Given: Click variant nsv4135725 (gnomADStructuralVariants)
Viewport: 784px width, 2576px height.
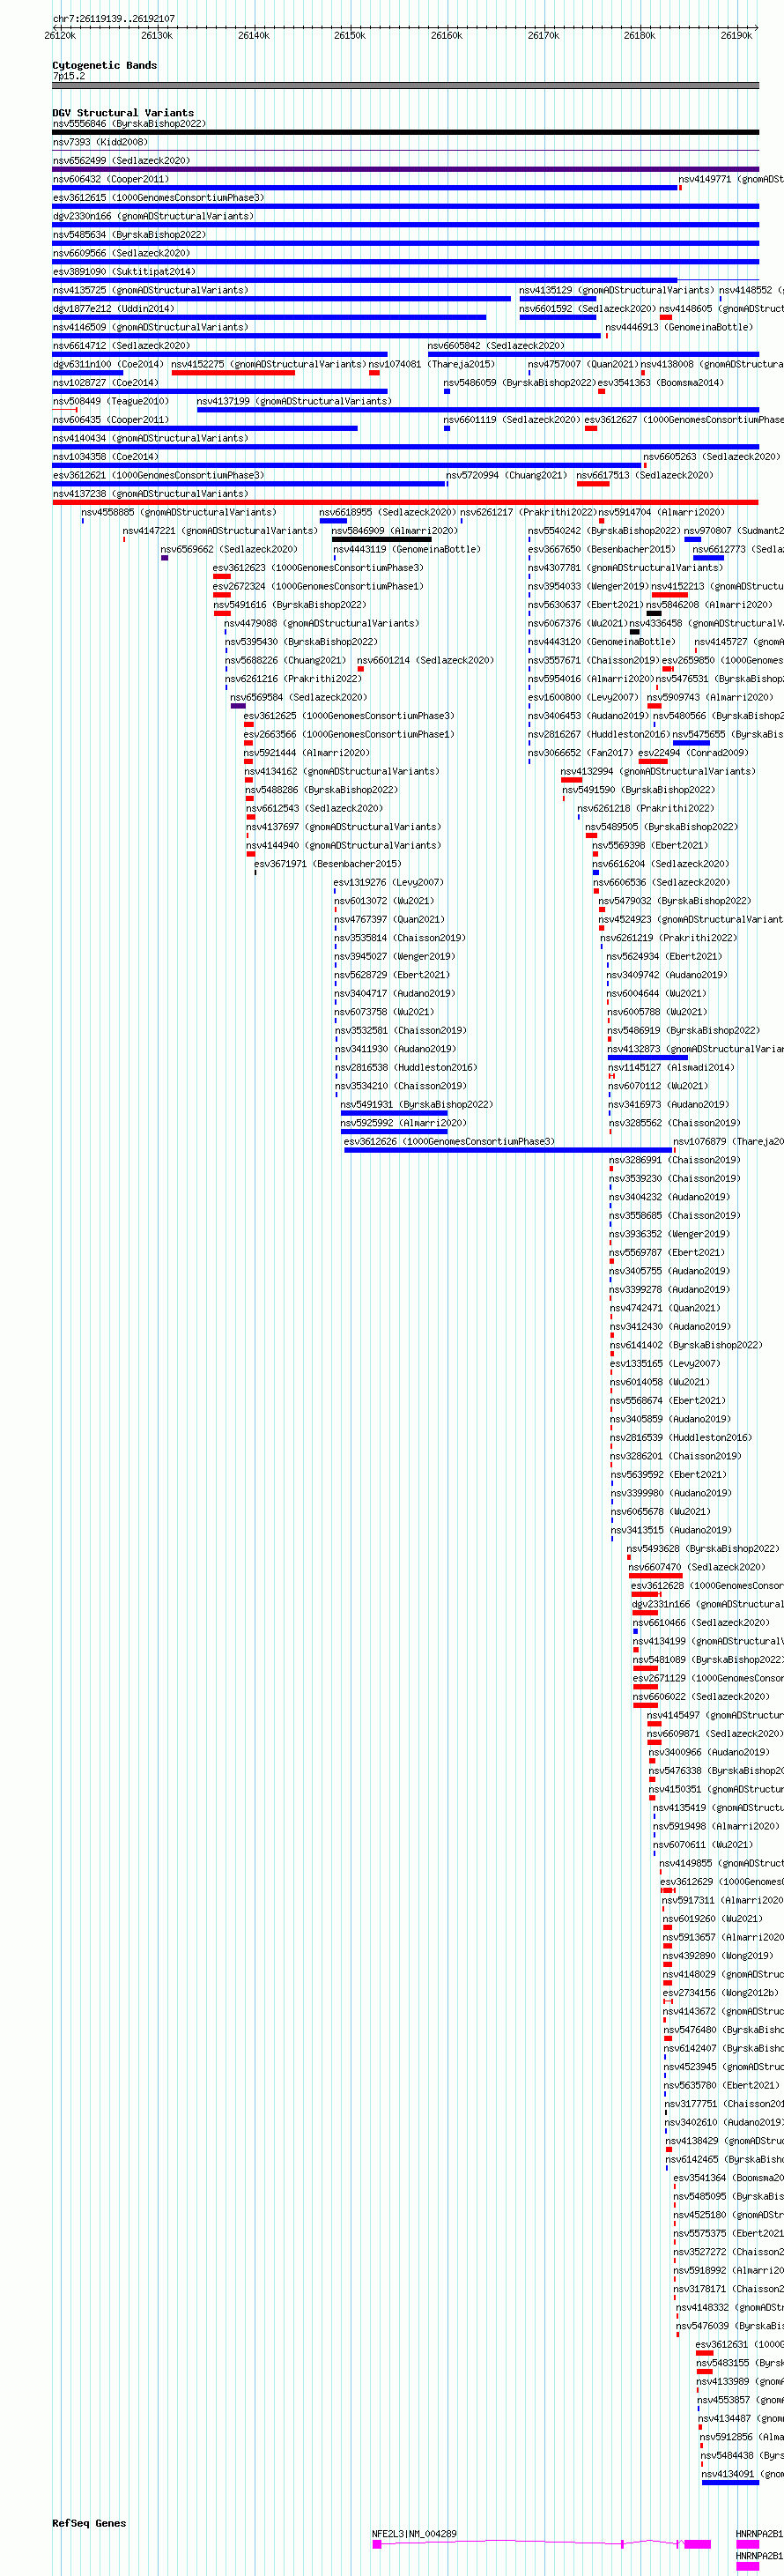Looking at the screenshot, I should pos(150,291).
